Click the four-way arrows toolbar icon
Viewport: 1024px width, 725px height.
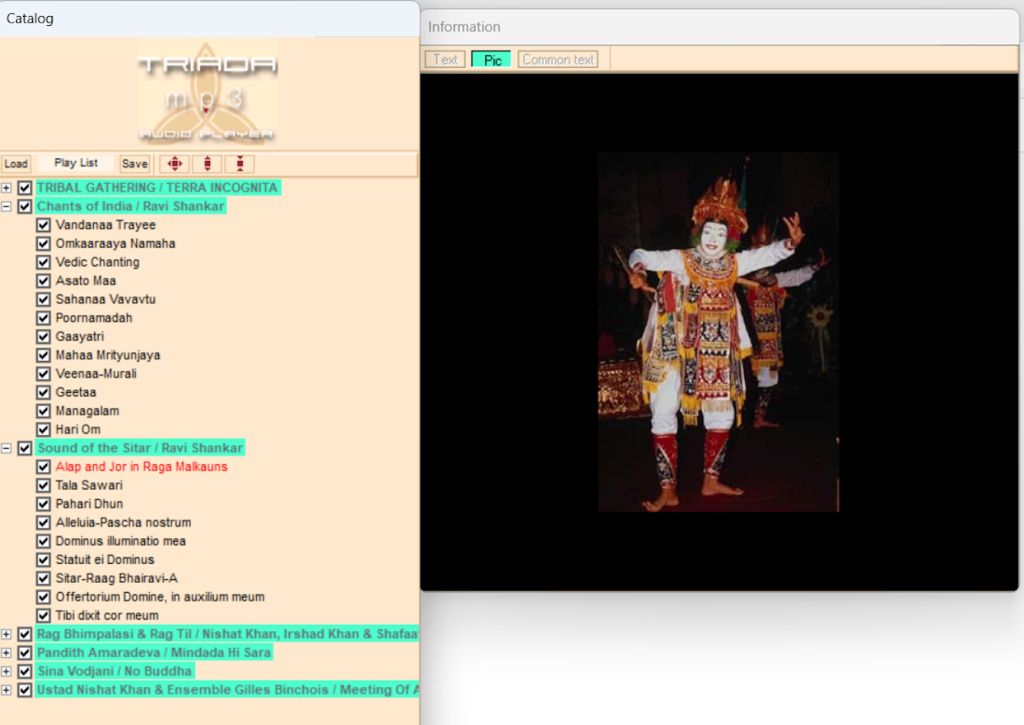(x=174, y=163)
